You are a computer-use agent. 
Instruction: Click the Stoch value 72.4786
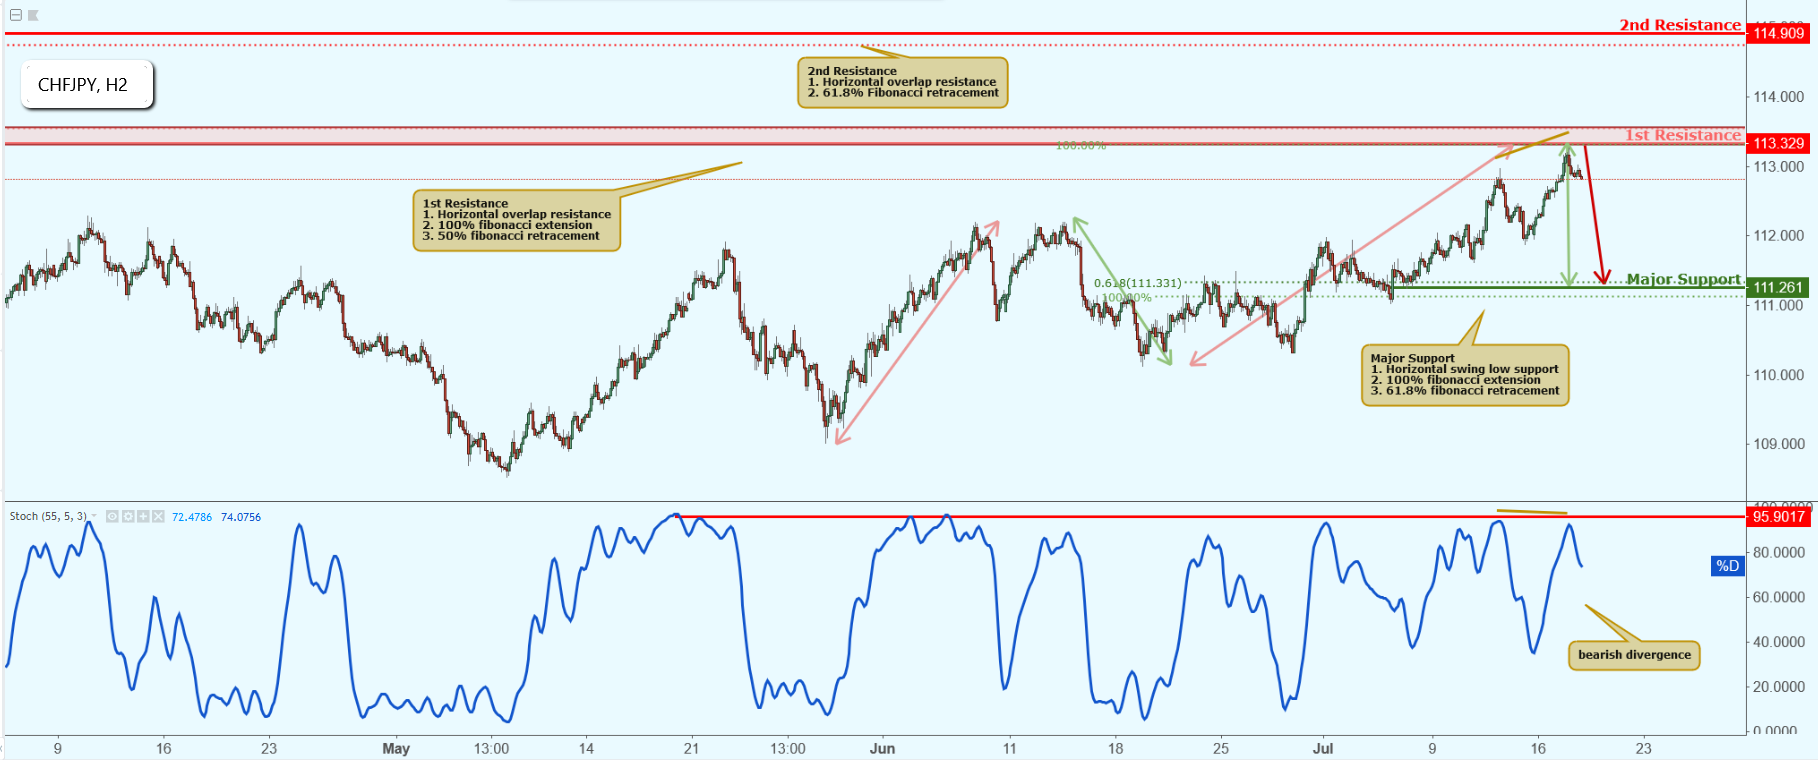point(192,517)
